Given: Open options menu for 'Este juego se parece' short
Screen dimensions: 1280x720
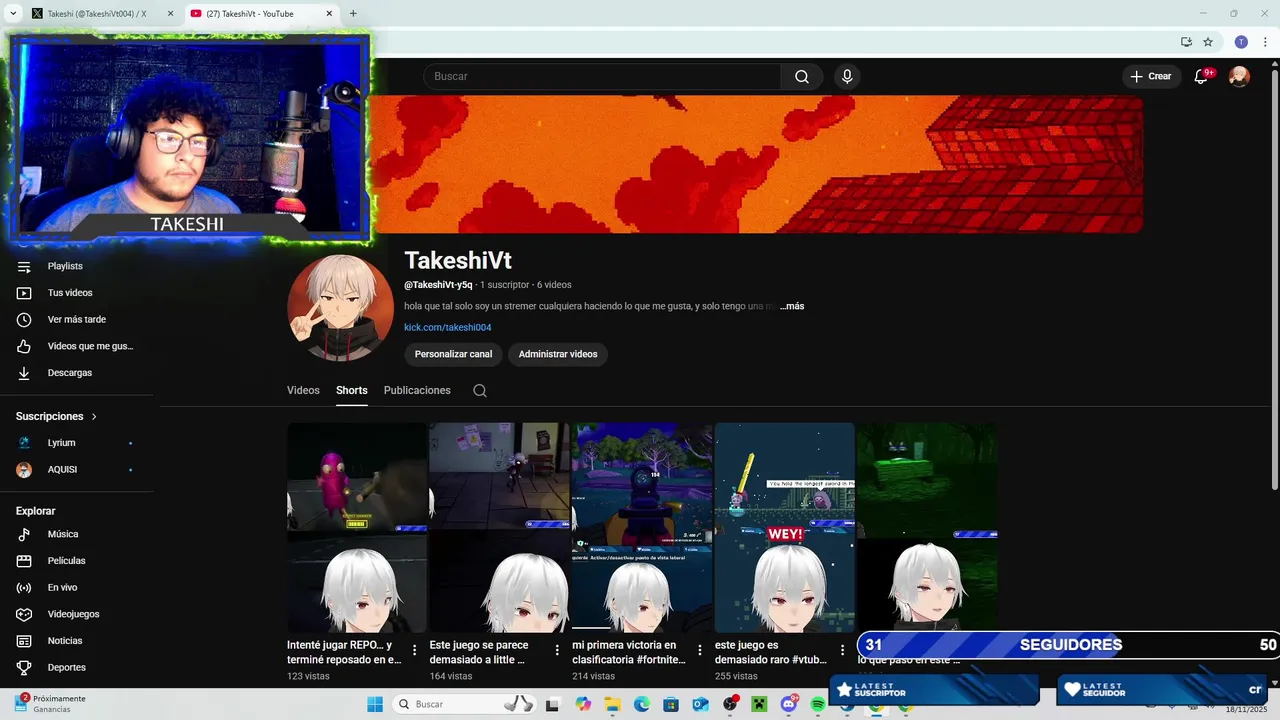Looking at the screenshot, I should tap(557, 651).
